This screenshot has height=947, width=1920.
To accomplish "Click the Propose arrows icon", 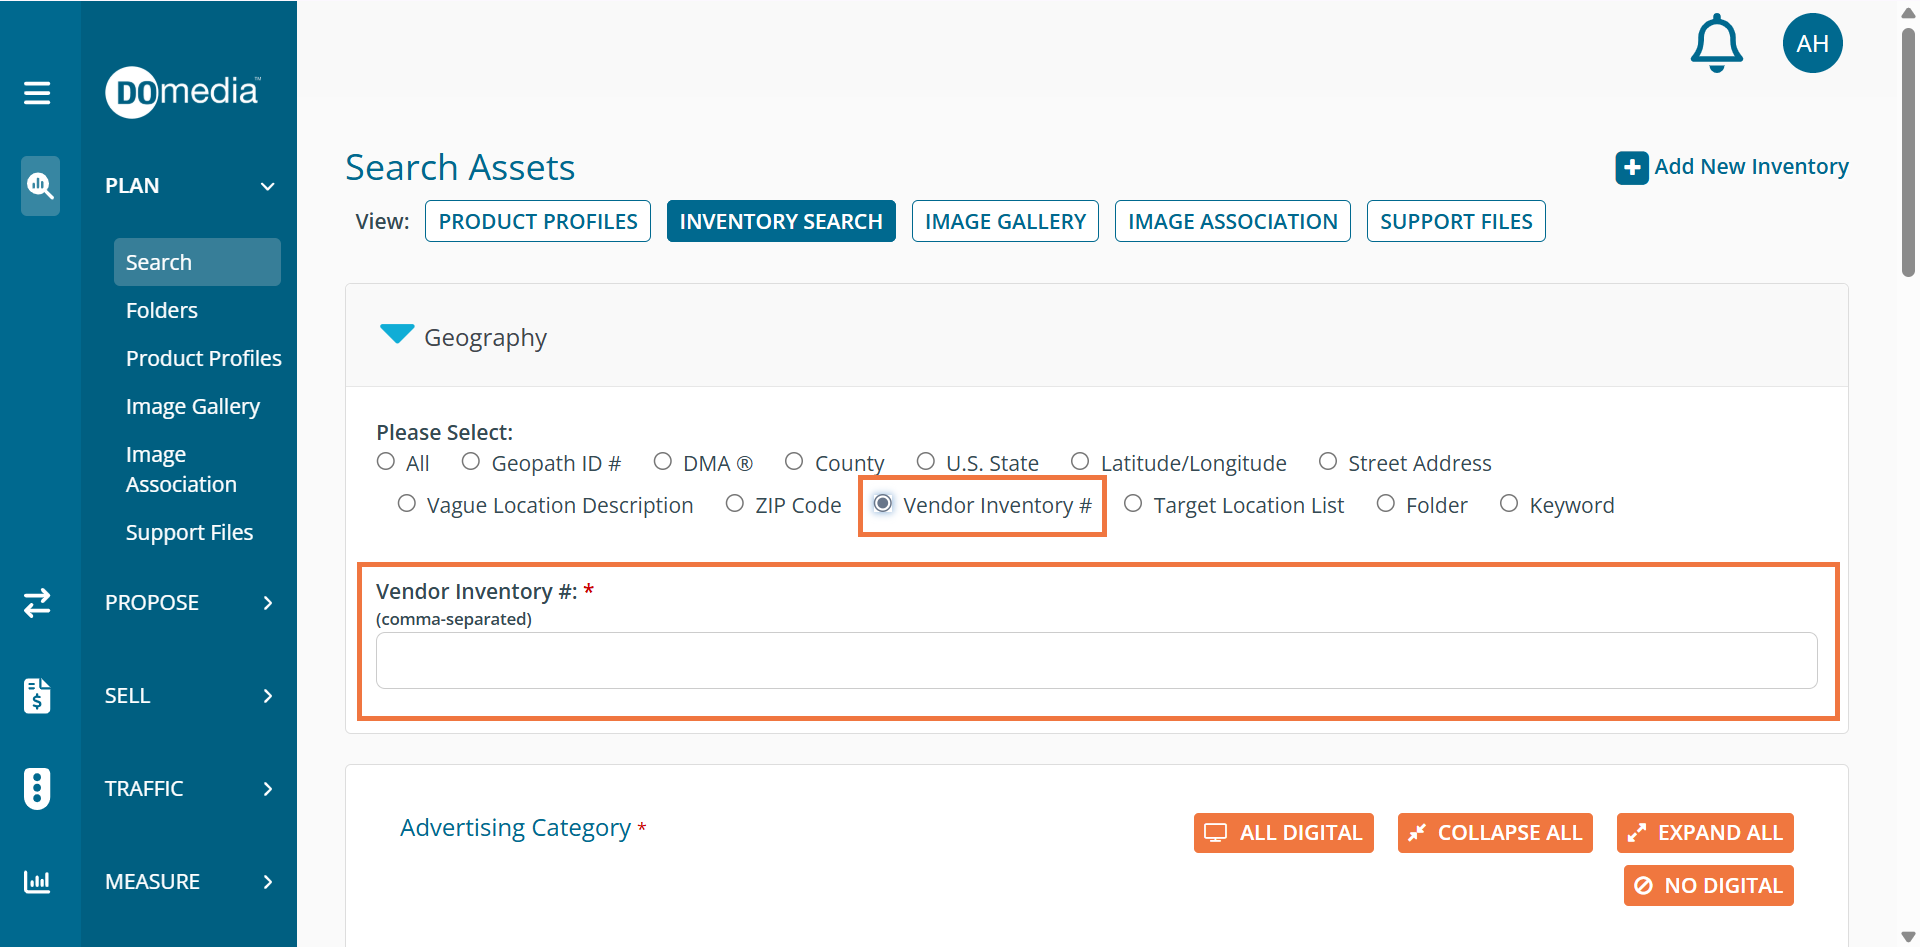I will click(x=37, y=602).
